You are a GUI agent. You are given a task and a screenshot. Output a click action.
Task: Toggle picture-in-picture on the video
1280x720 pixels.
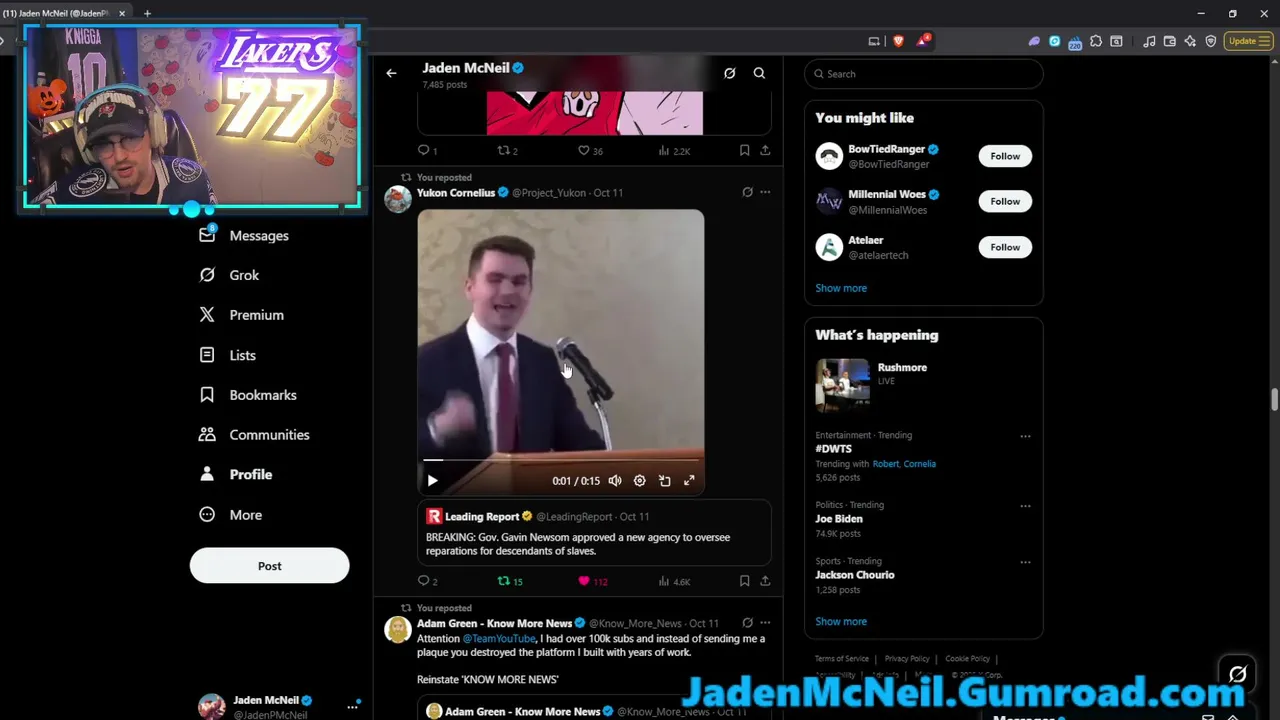(x=665, y=481)
